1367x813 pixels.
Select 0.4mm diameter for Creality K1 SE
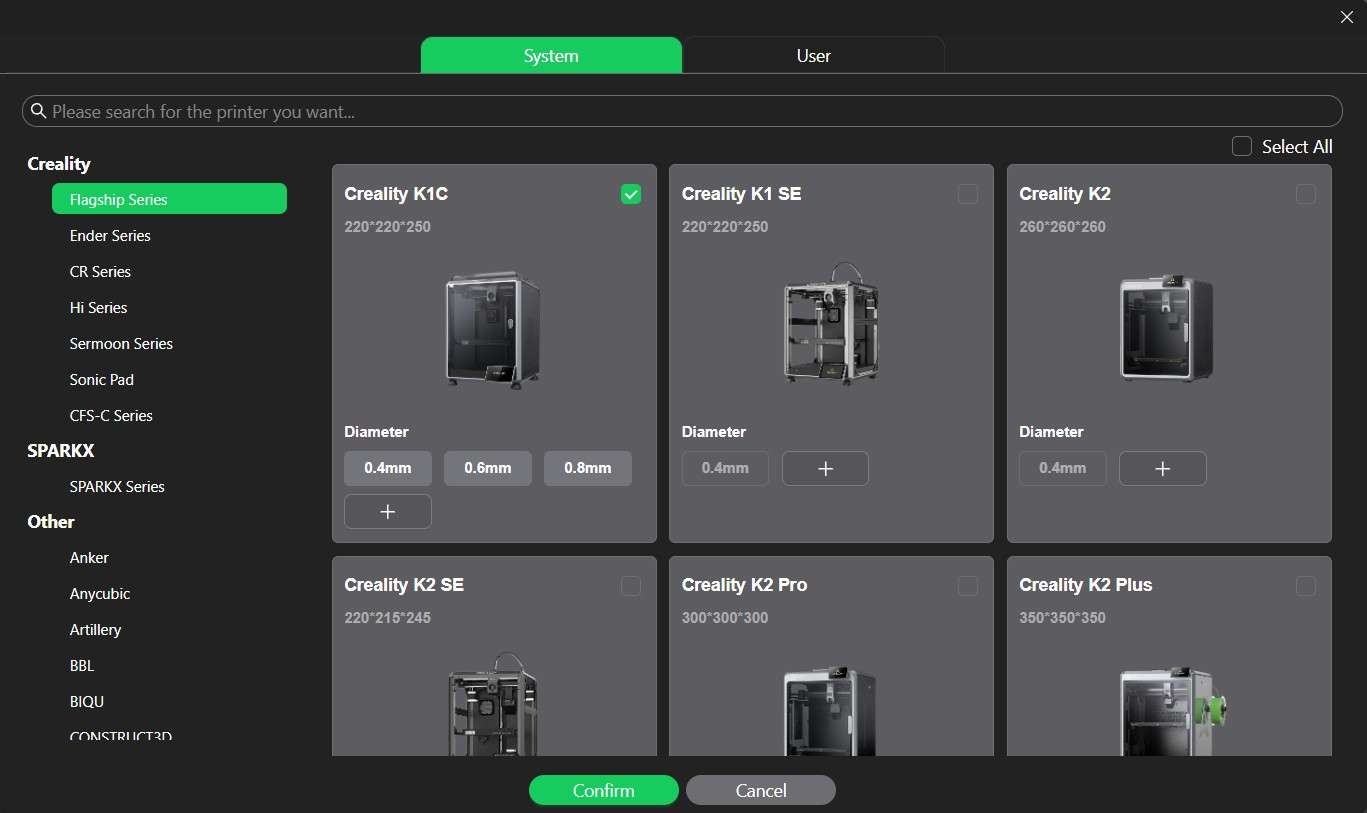(725, 468)
